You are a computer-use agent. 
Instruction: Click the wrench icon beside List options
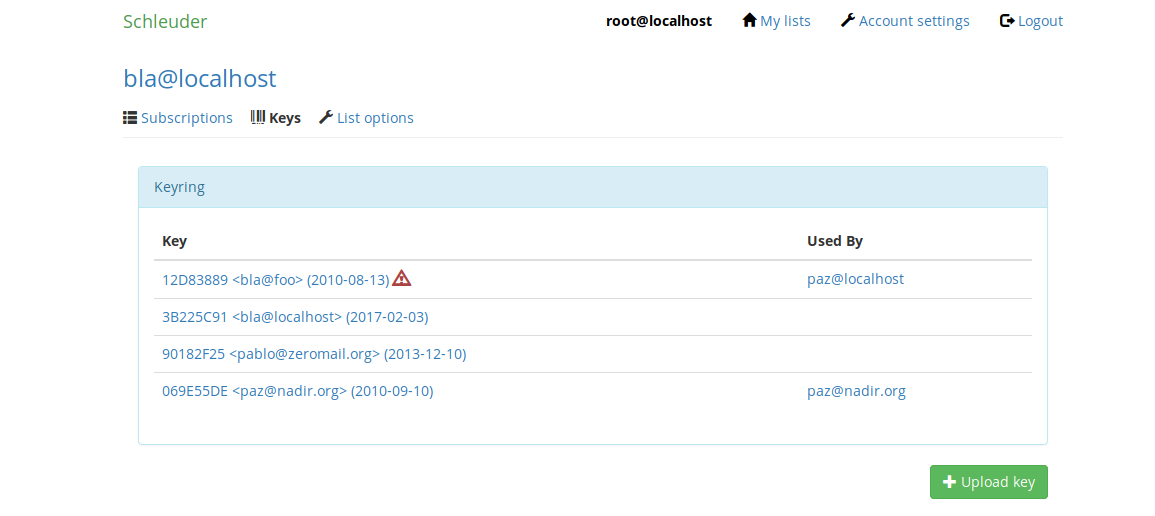coord(326,117)
